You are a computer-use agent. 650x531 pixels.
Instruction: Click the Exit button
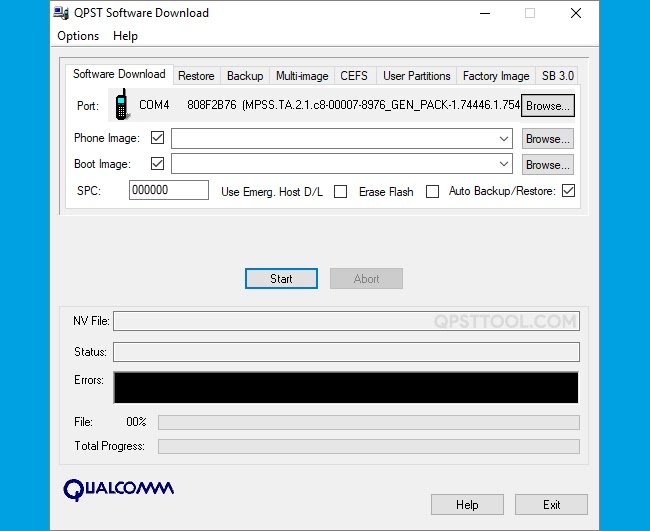551,504
